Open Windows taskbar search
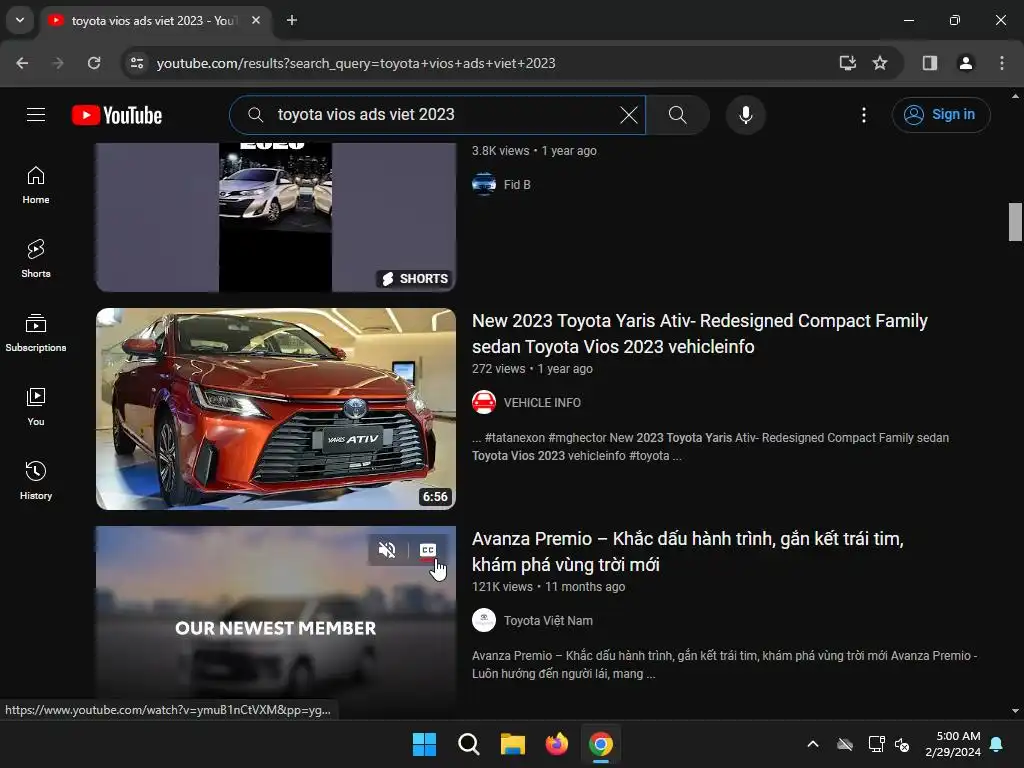This screenshot has width=1024, height=768. pos(468,744)
